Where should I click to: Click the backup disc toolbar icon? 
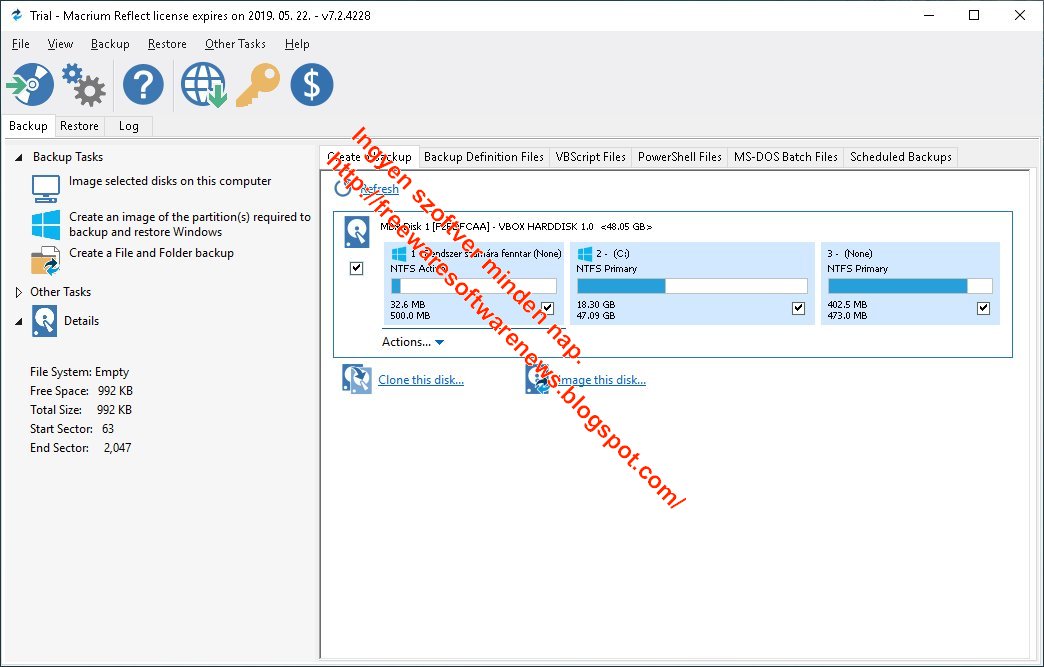coord(31,85)
